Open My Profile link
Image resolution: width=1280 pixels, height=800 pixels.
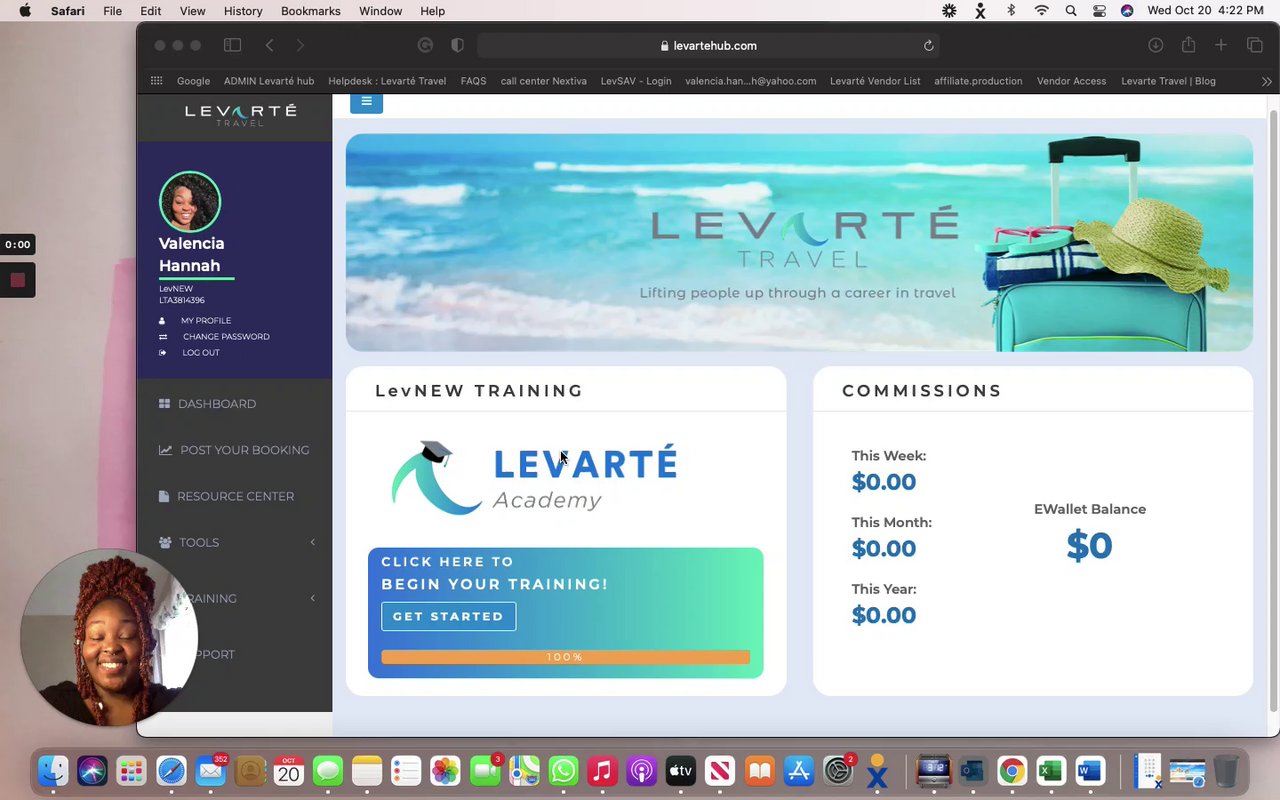(x=205, y=321)
